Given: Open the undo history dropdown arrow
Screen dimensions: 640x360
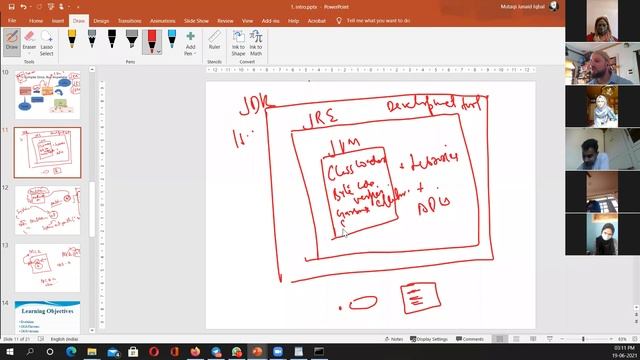Looking at the screenshot, I should pos(31,7).
